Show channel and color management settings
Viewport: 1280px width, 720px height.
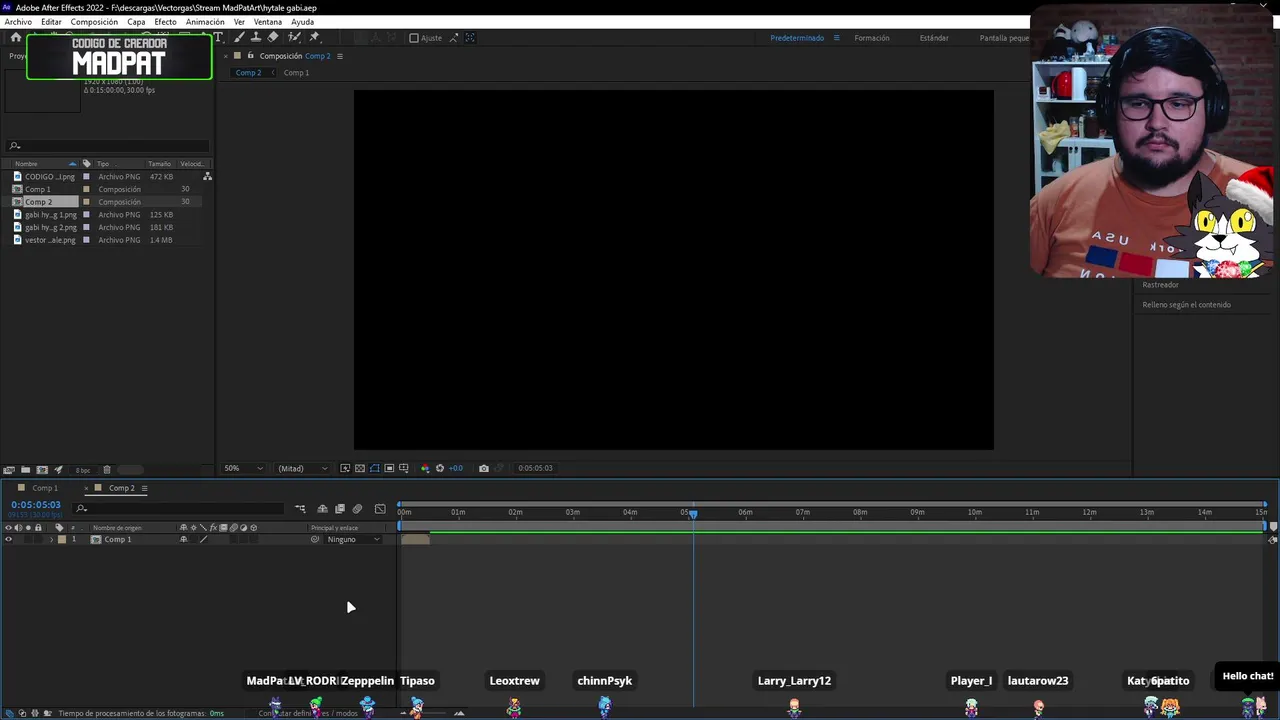tap(425, 468)
